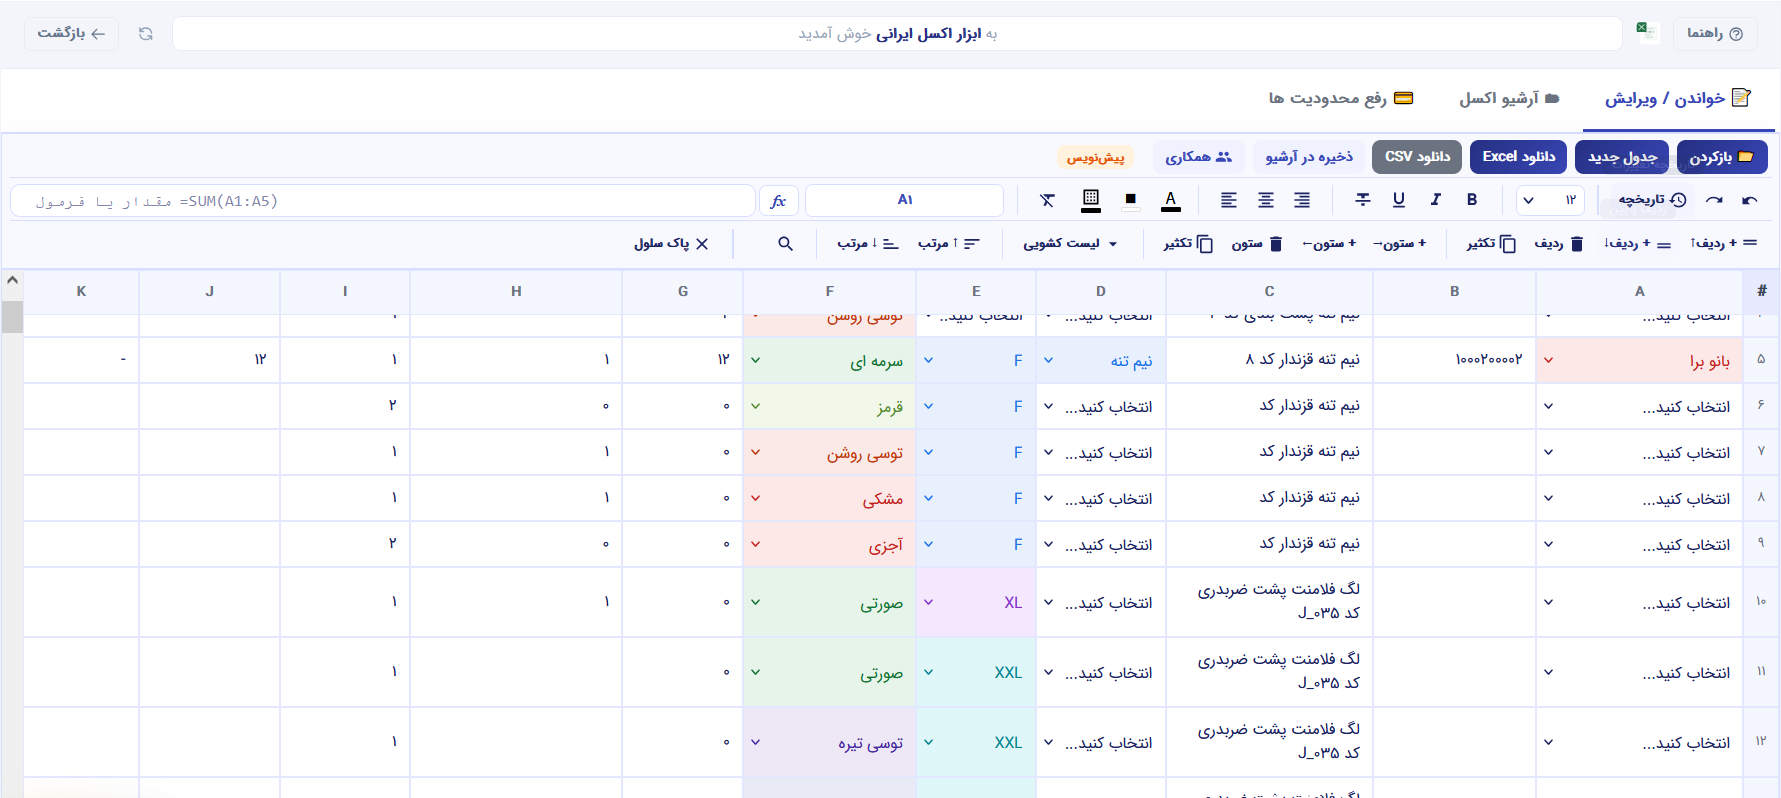Open the تاریخچه history button
Image resolution: width=1781 pixels, height=798 pixels.
point(1652,200)
